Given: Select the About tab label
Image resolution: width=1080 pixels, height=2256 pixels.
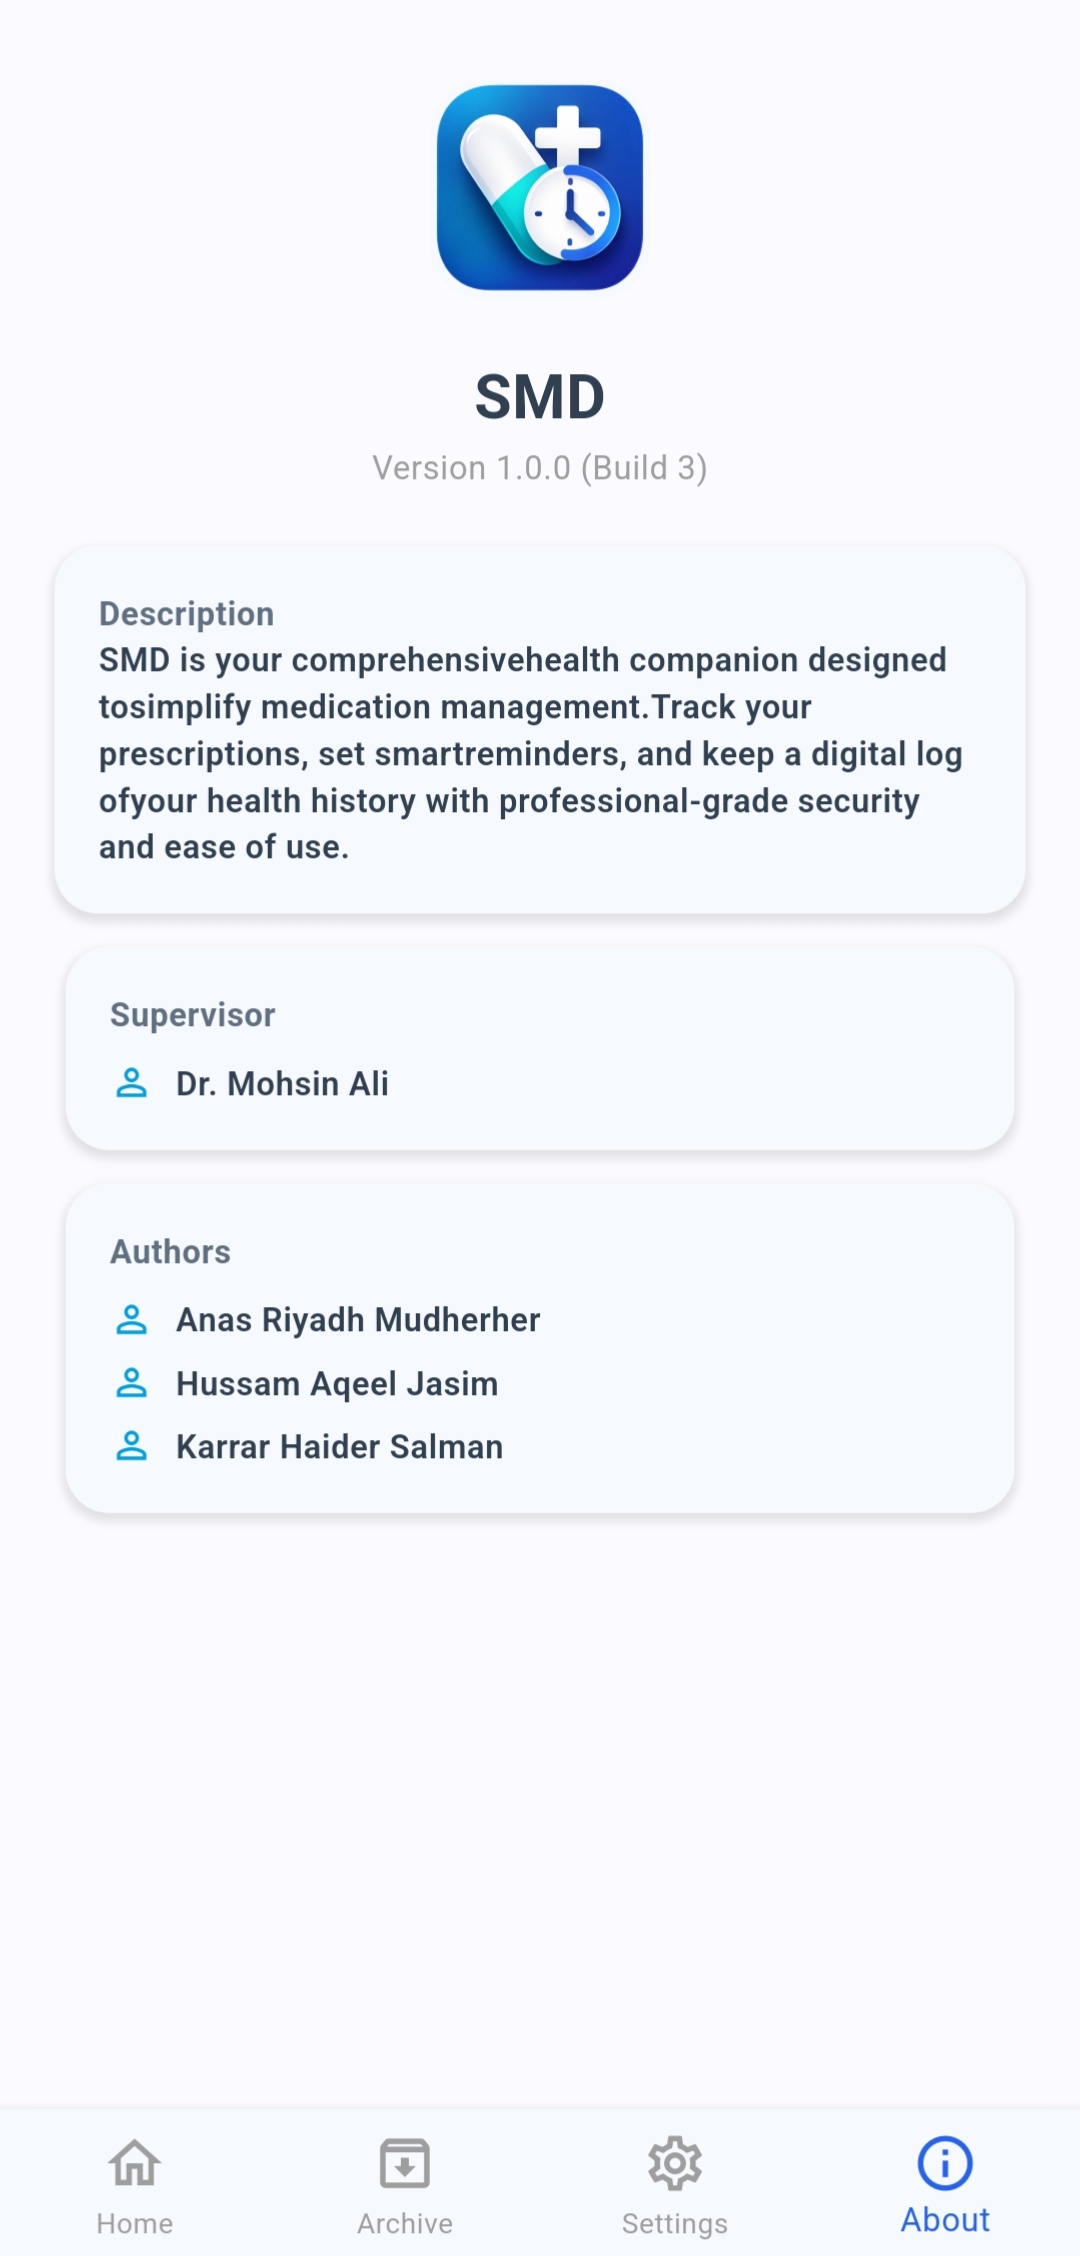Looking at the screenshot, I should tap(945, 2220).
